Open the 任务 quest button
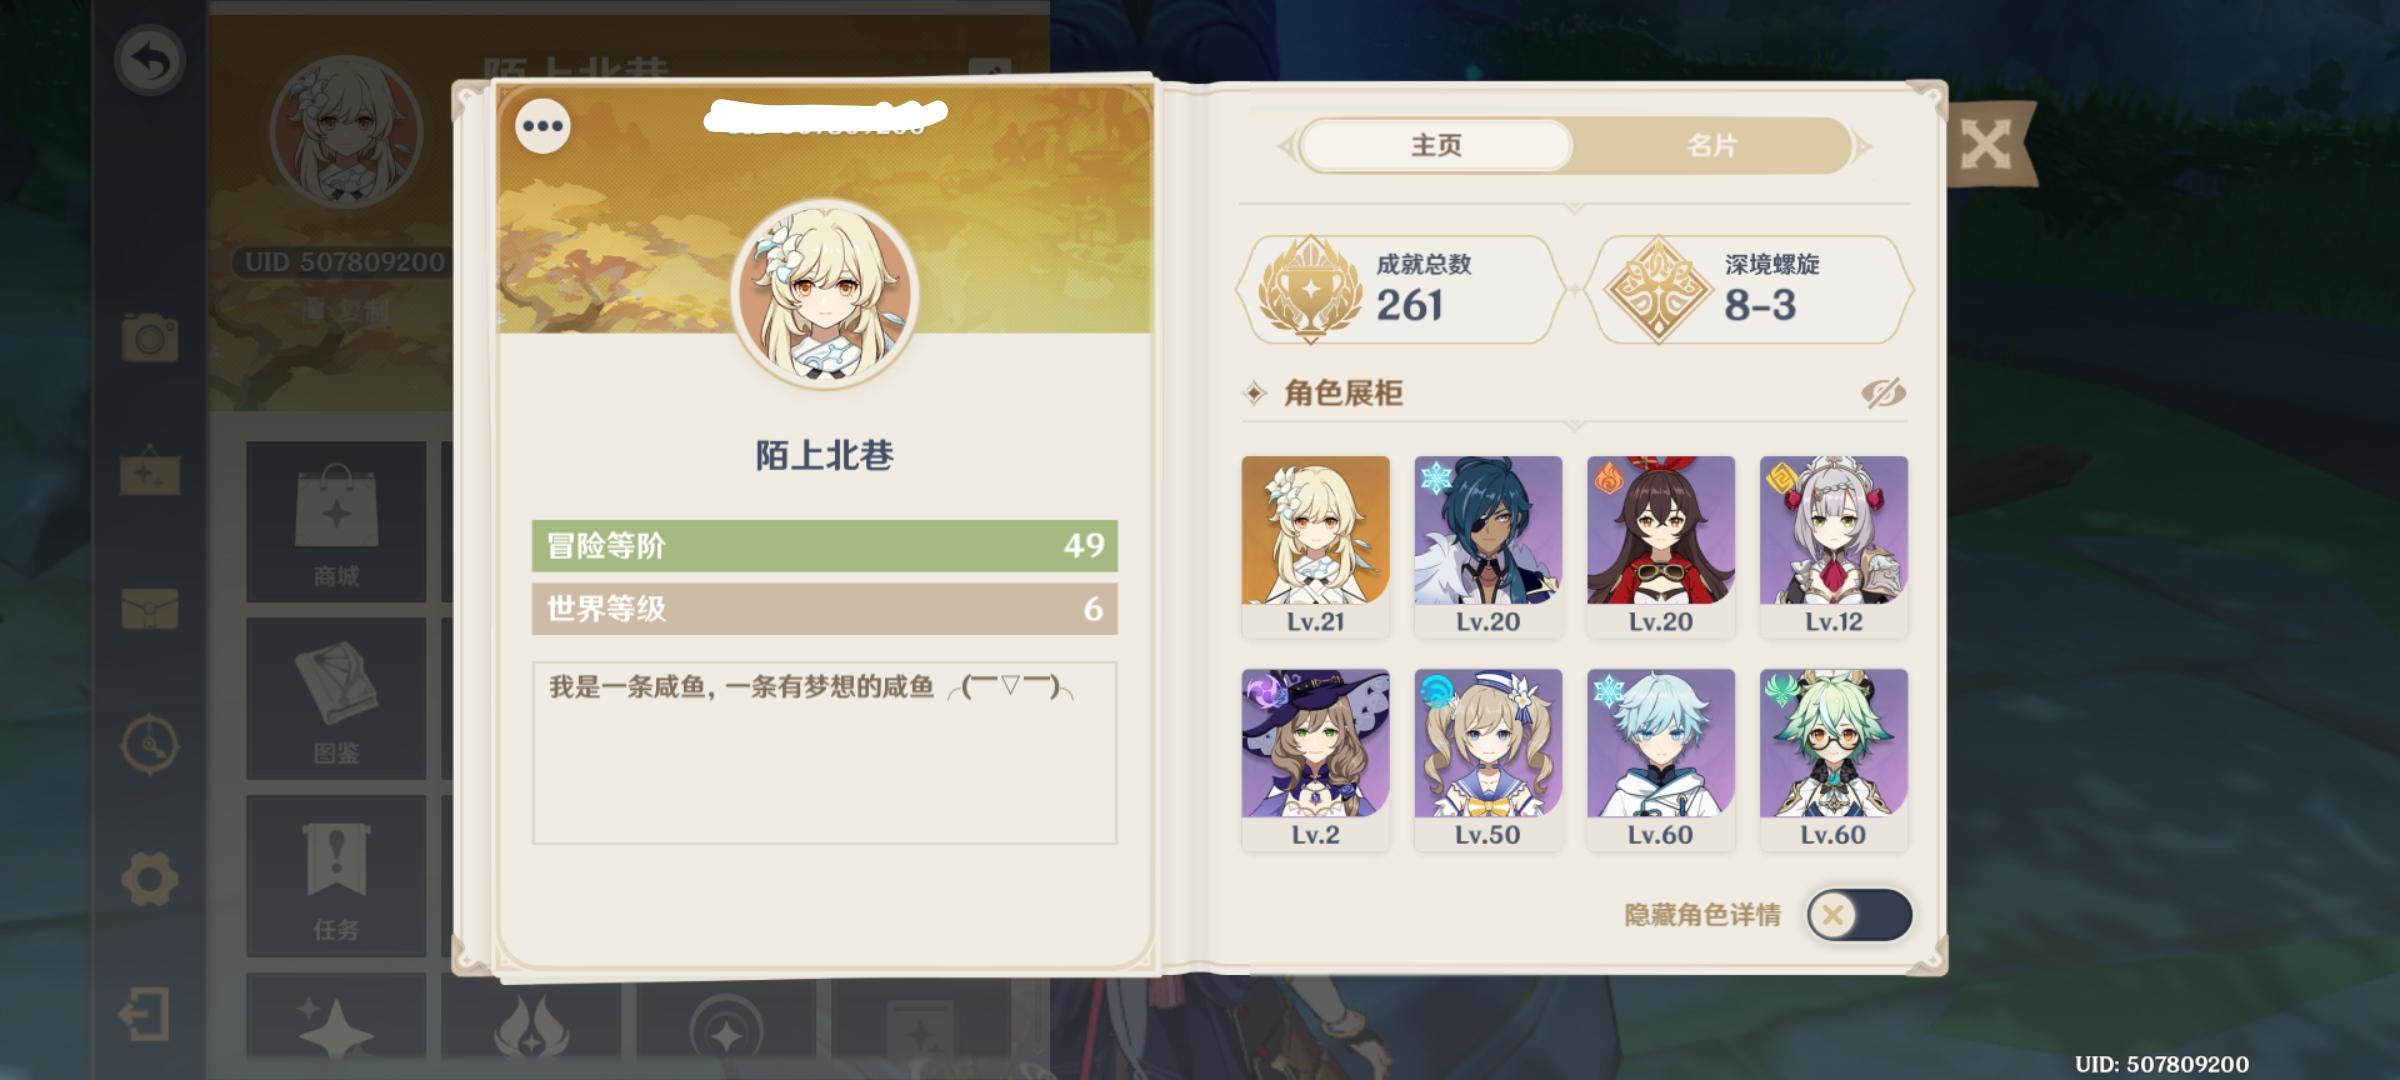This screenshot has height=1080, width=2400. [336, 876]
